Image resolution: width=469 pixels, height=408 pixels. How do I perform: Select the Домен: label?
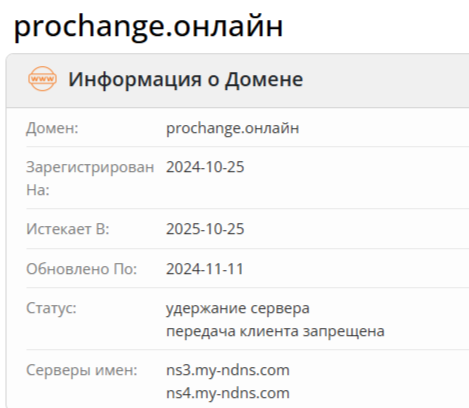coord(52,128)
